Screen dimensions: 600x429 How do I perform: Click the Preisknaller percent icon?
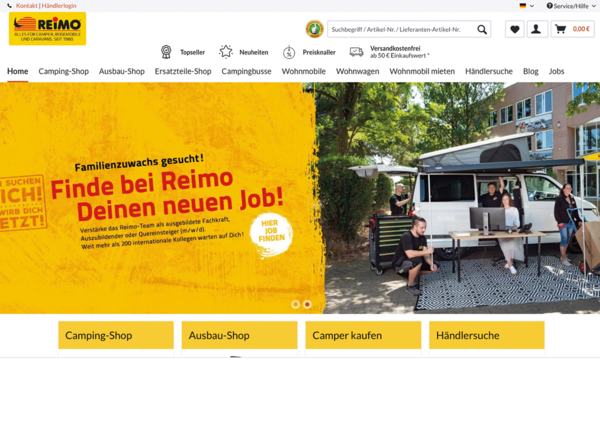(x=289, y=52)
